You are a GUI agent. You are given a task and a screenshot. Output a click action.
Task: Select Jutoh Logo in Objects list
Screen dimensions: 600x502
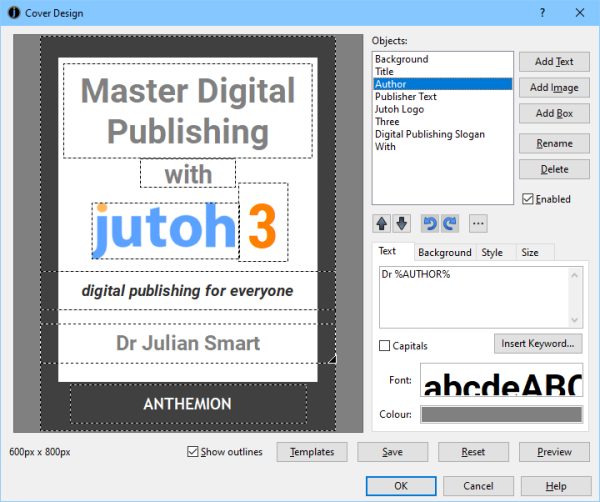(x=442, y=109)
